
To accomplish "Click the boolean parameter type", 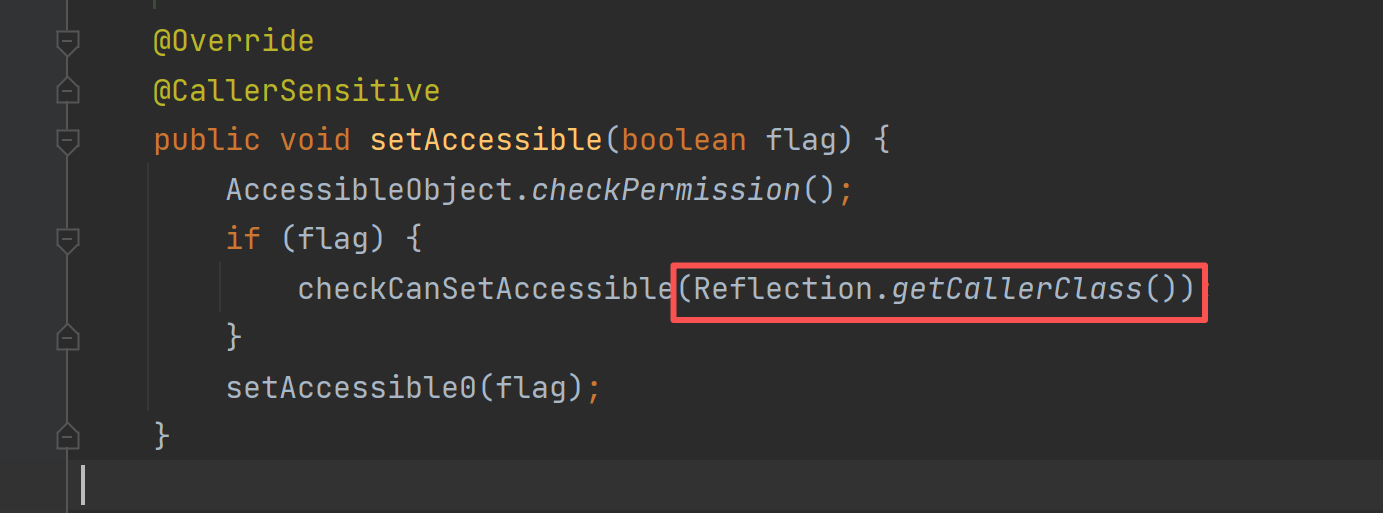I will coord(684,140).
